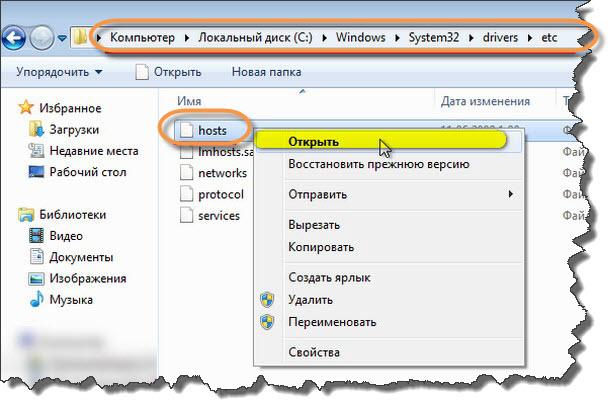614x416 pixels.
Task: Open the Музыка library
Action: (71, 300)
